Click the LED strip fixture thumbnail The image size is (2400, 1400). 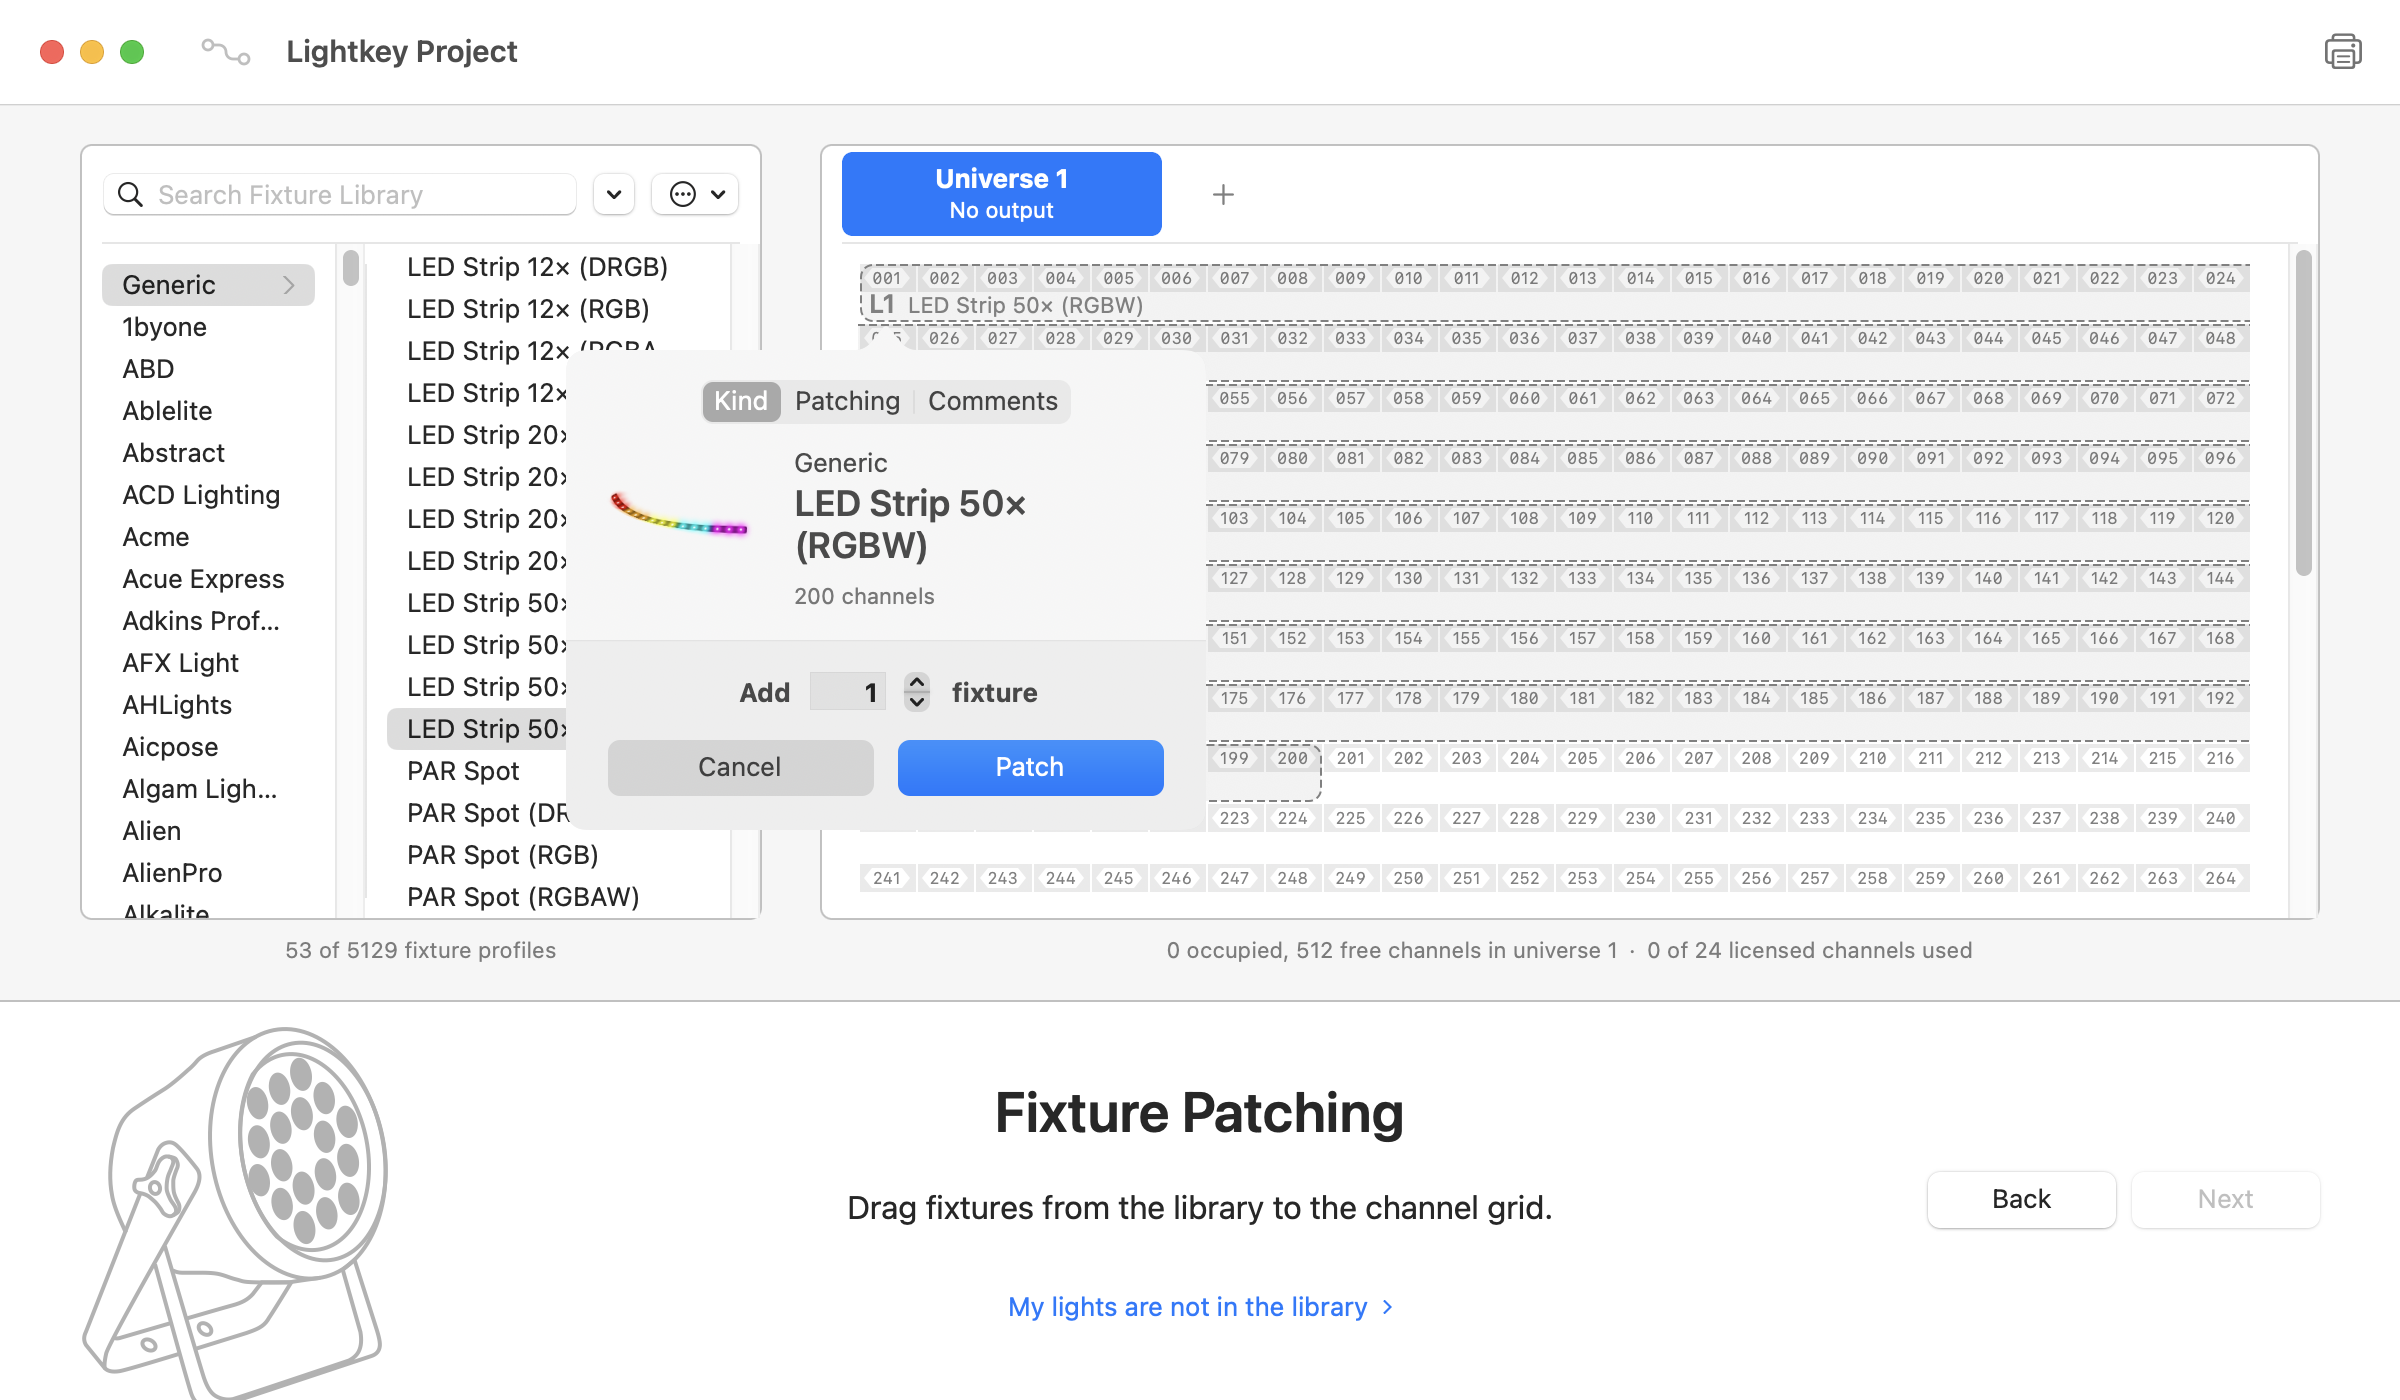pyautogui.click(x=679, y=517)
